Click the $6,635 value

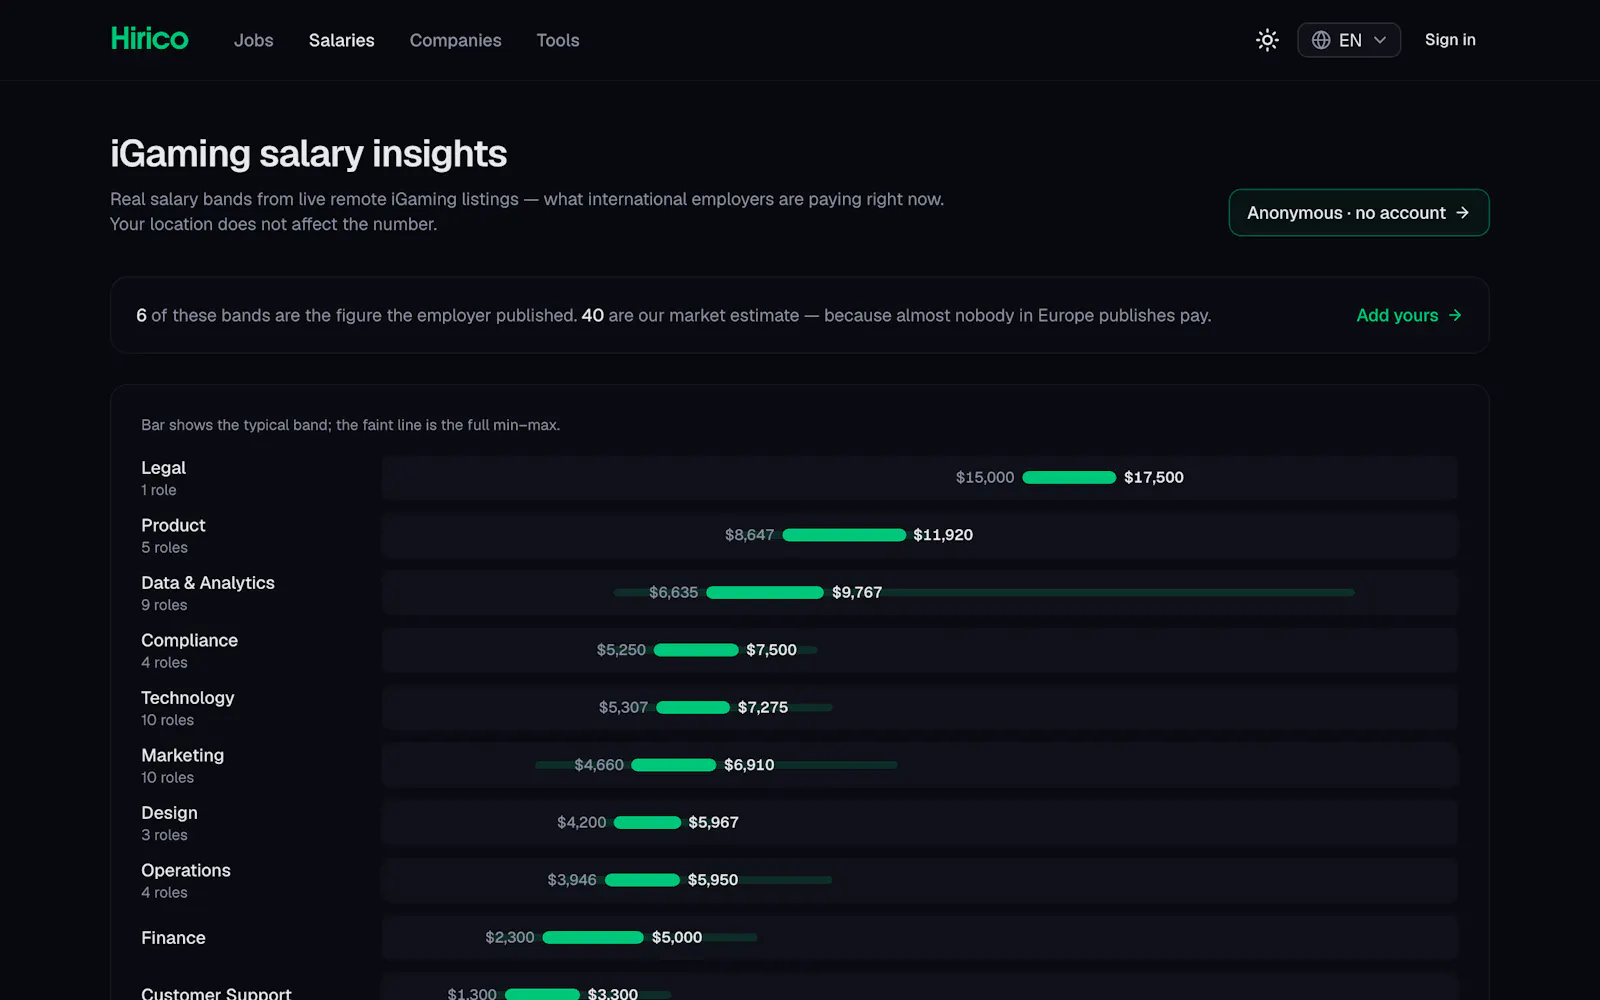[673, 593]
